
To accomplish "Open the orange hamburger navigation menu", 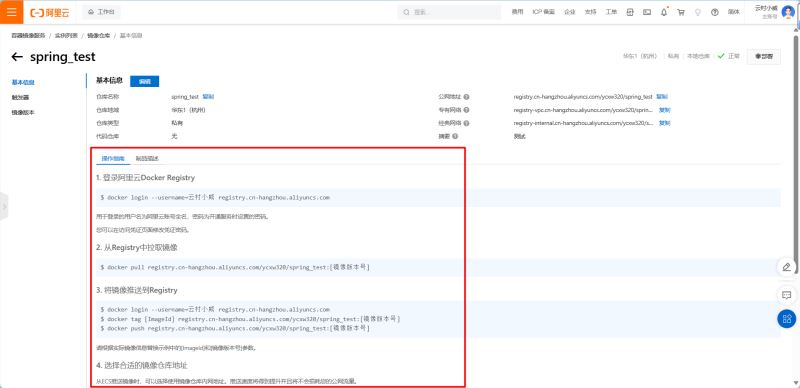I will click(11, 12).
